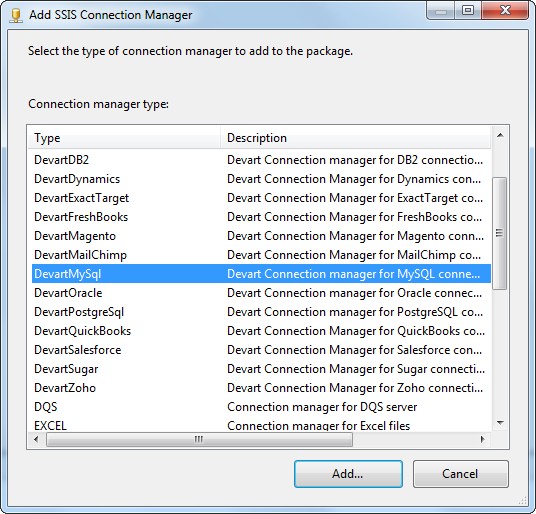Choose the DevartExactTarget row
The height and width of the screenshot is (514, 536).
(x=261, y=198)
